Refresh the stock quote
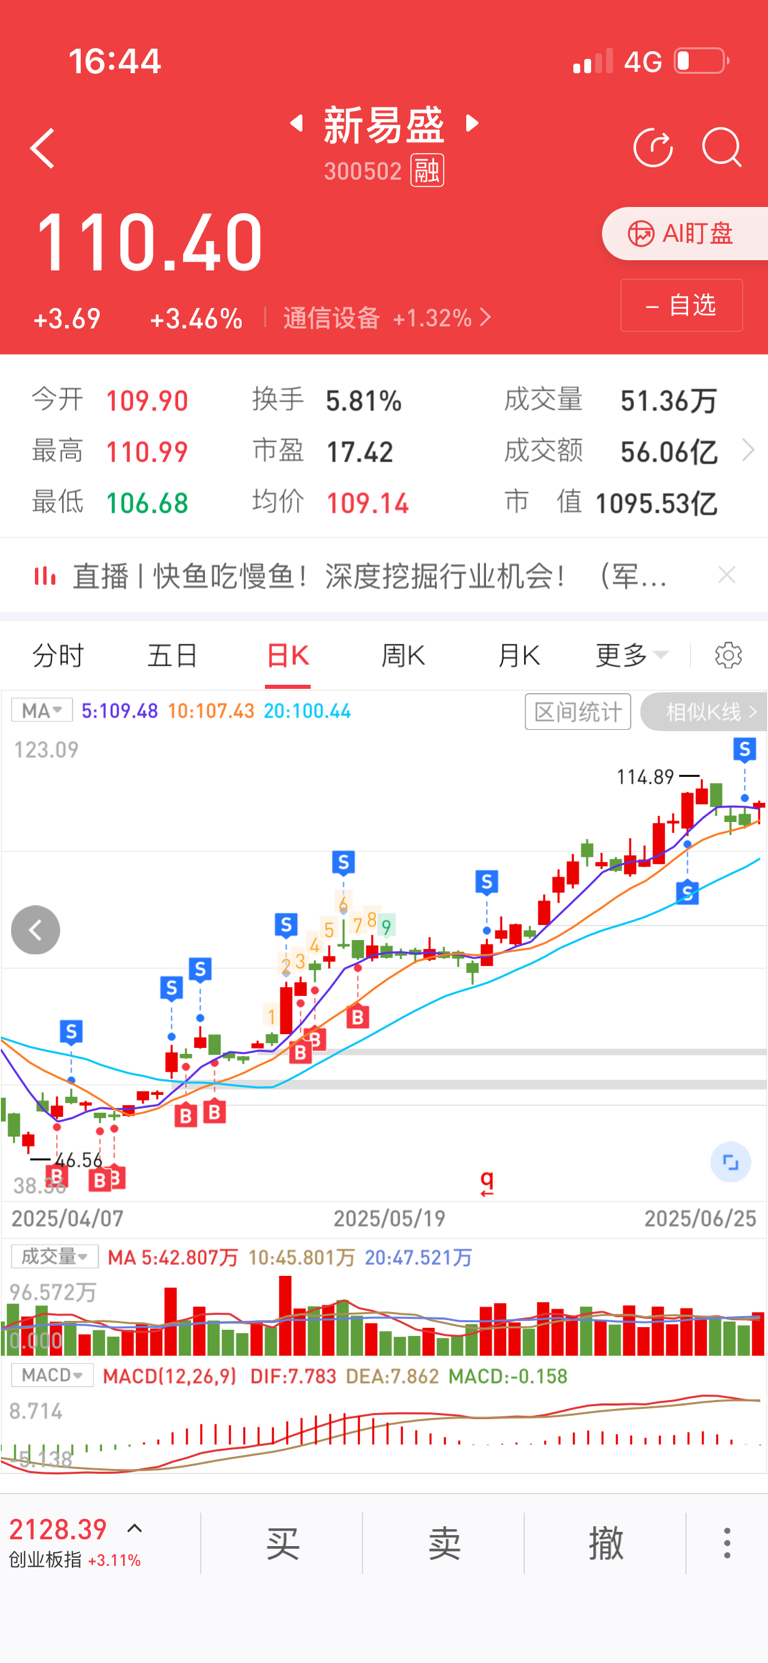The width and height of the screenshot is (768, 1663). pos(653,148)
